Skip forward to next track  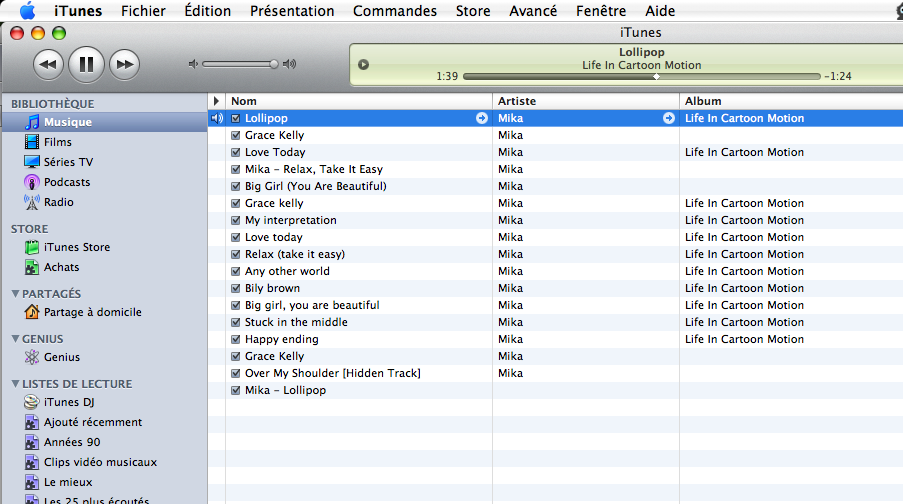coord(124,64)
